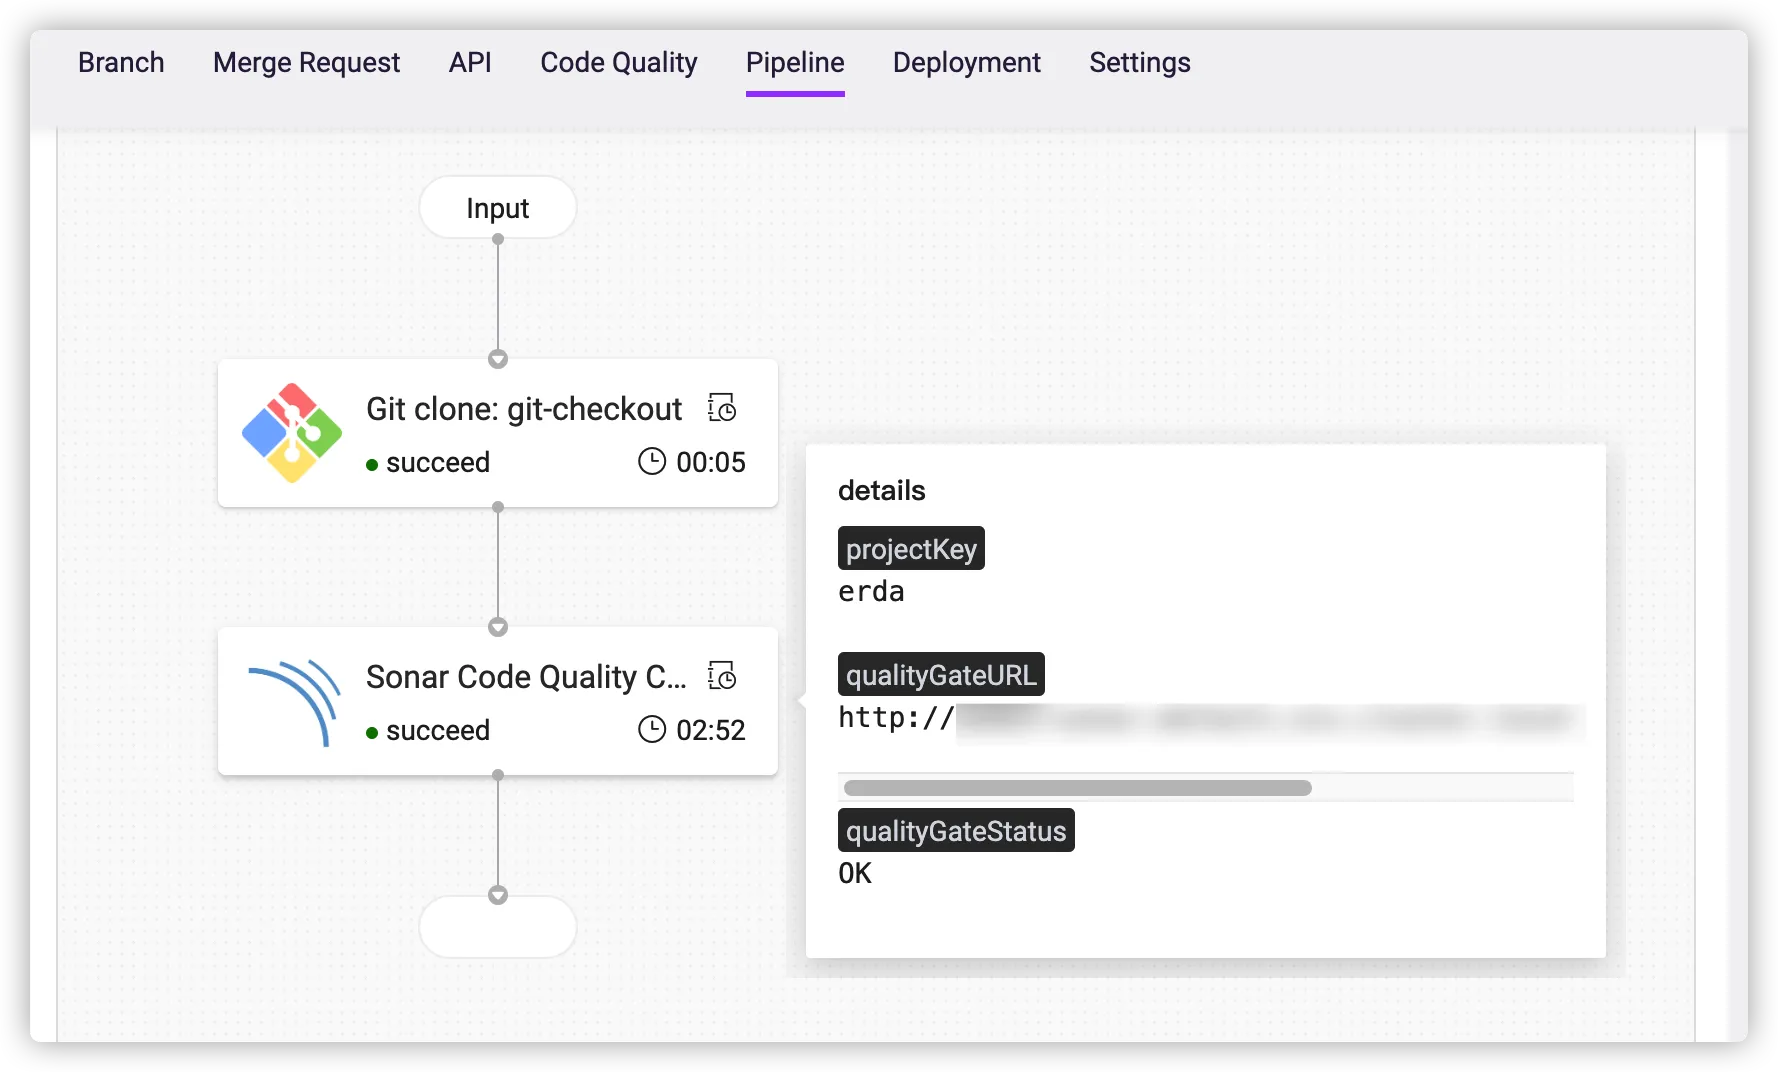Click the projectKey label tag
Viewport: 1778px width, 1072px height.
pos(911,549)
